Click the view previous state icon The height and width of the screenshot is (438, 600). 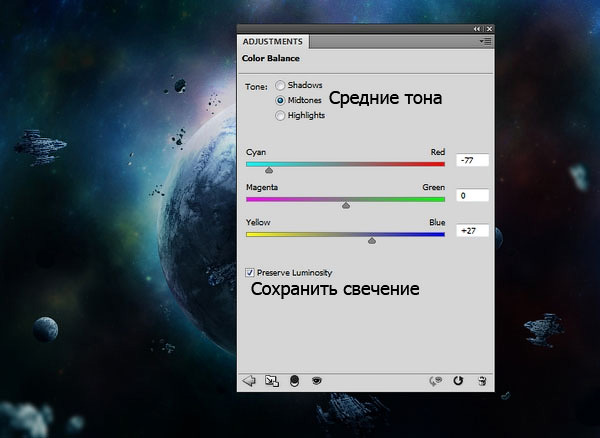pos(436,380)
